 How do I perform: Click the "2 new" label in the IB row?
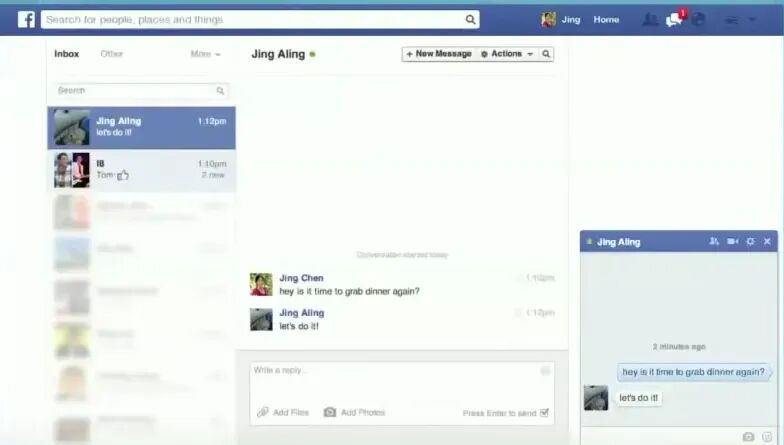tap(214, 175)
